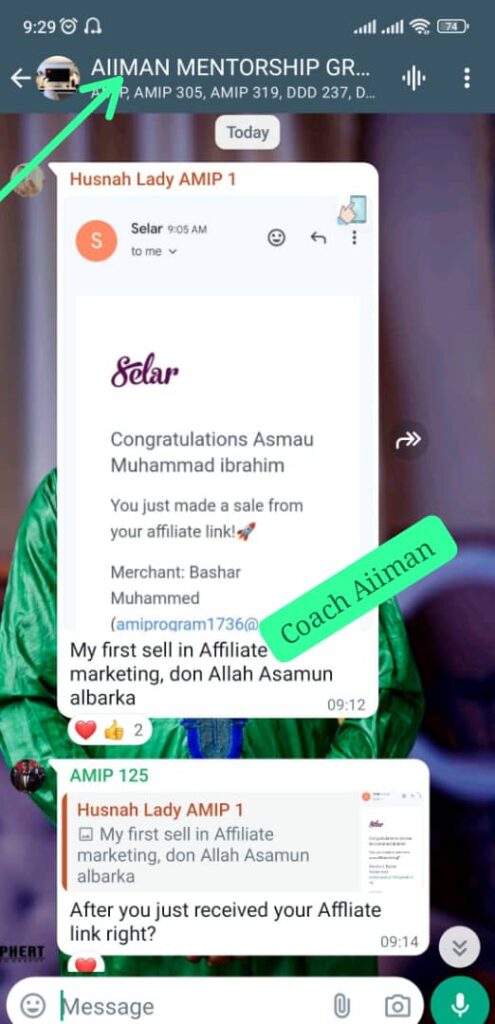The width and height of the screenshot is (495, 1024).
Task: Jump to latest messages with down chevrons
Action: click(x=460, y=947)
